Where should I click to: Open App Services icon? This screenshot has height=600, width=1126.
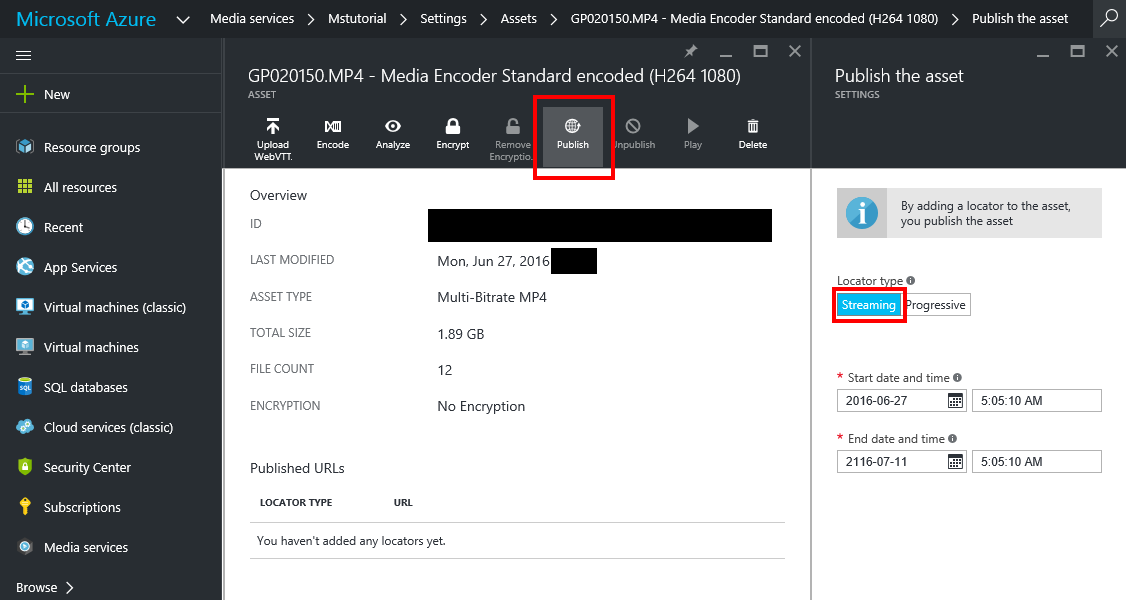[x=25, y=267]
